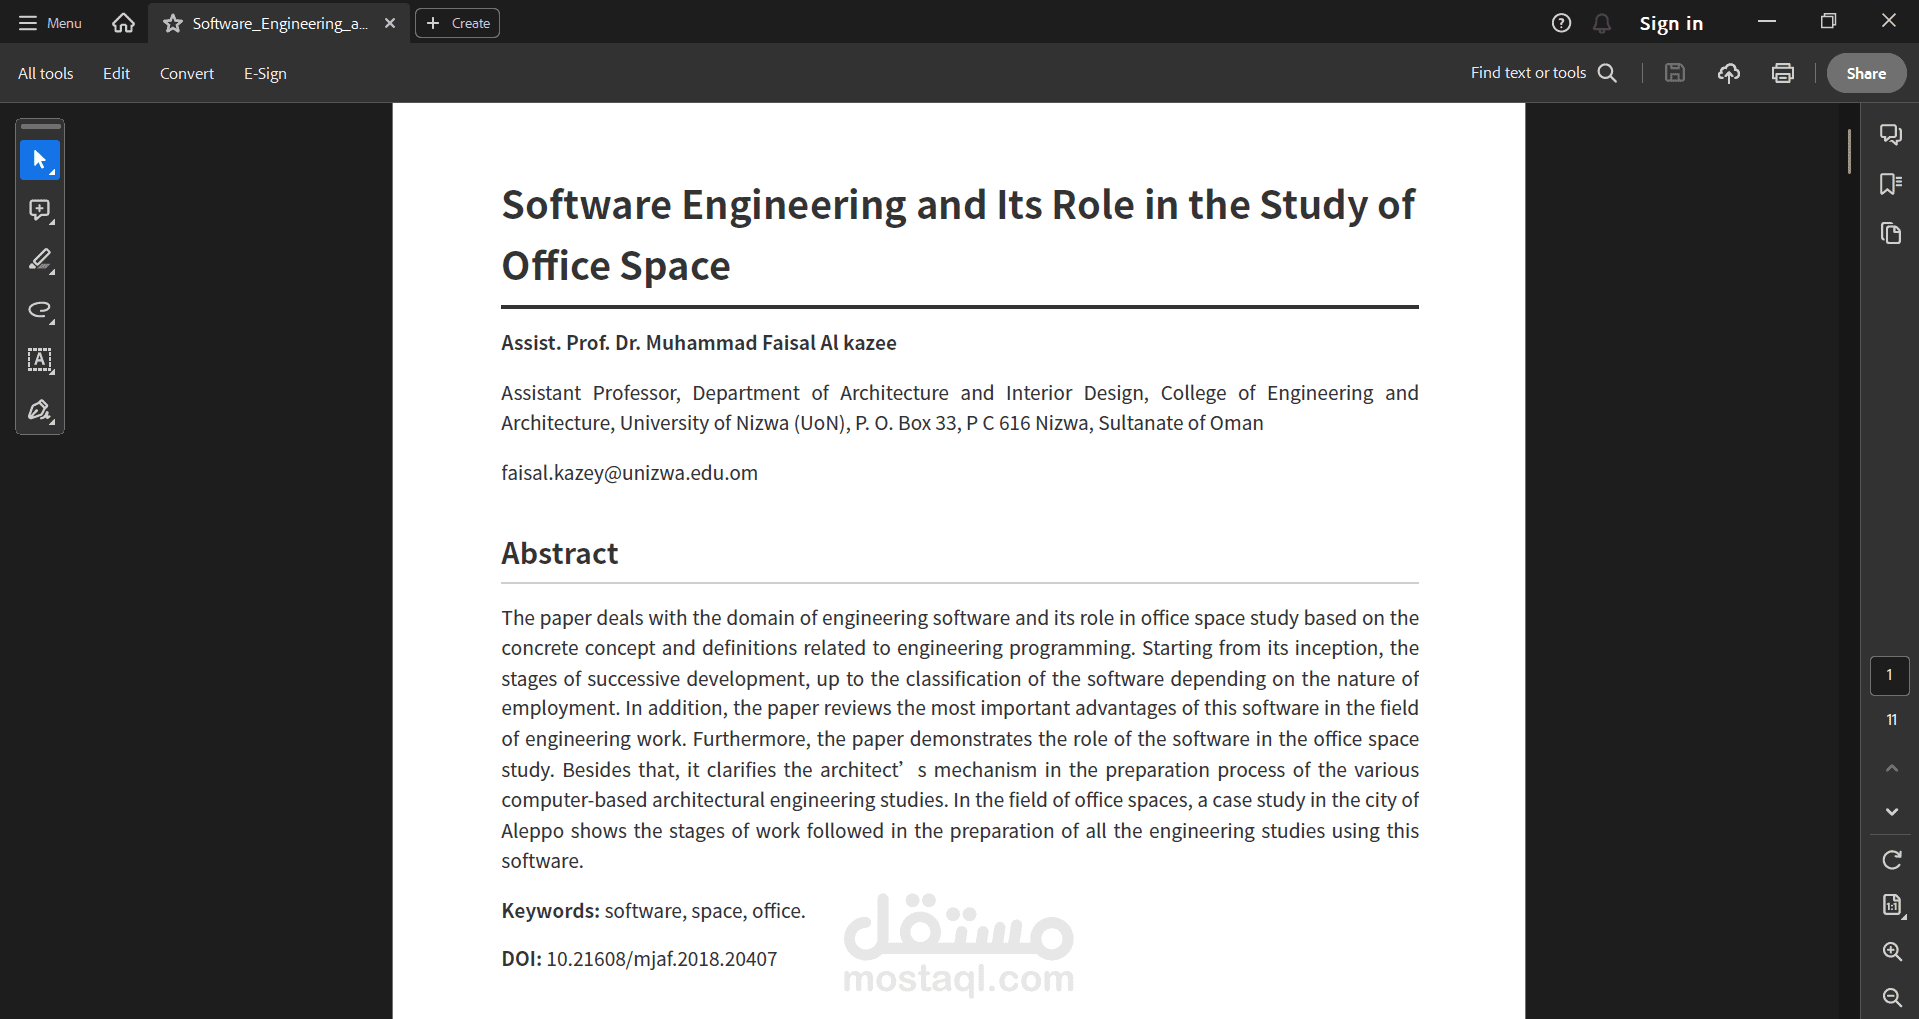Click the email faisal.kazey@unizwa.edu.om
Image resolution: width=1919 pixels, height=1019 pixels.
pos(629,473)
